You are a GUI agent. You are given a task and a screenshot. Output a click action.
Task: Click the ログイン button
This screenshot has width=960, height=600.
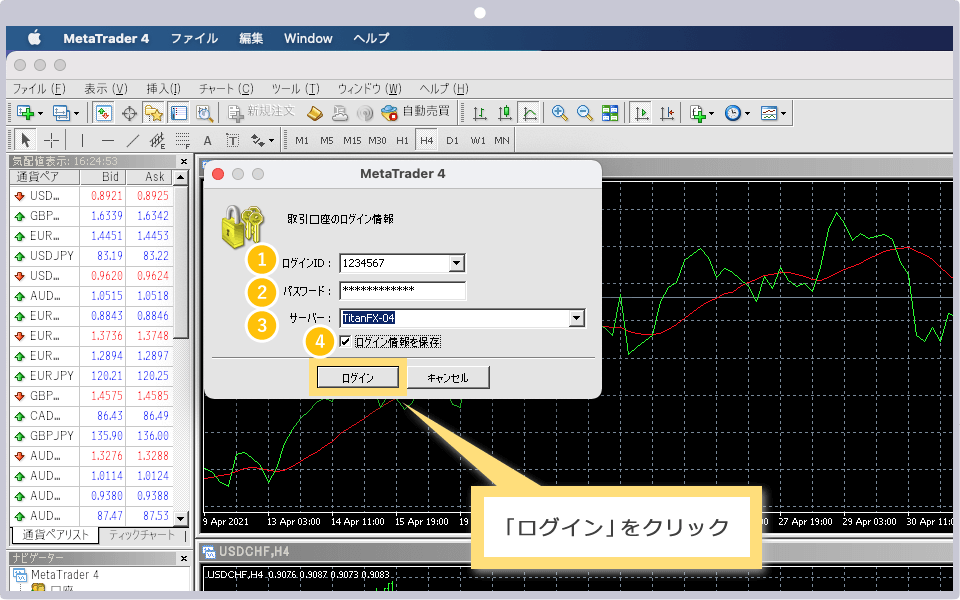click(x=357, y=377)
